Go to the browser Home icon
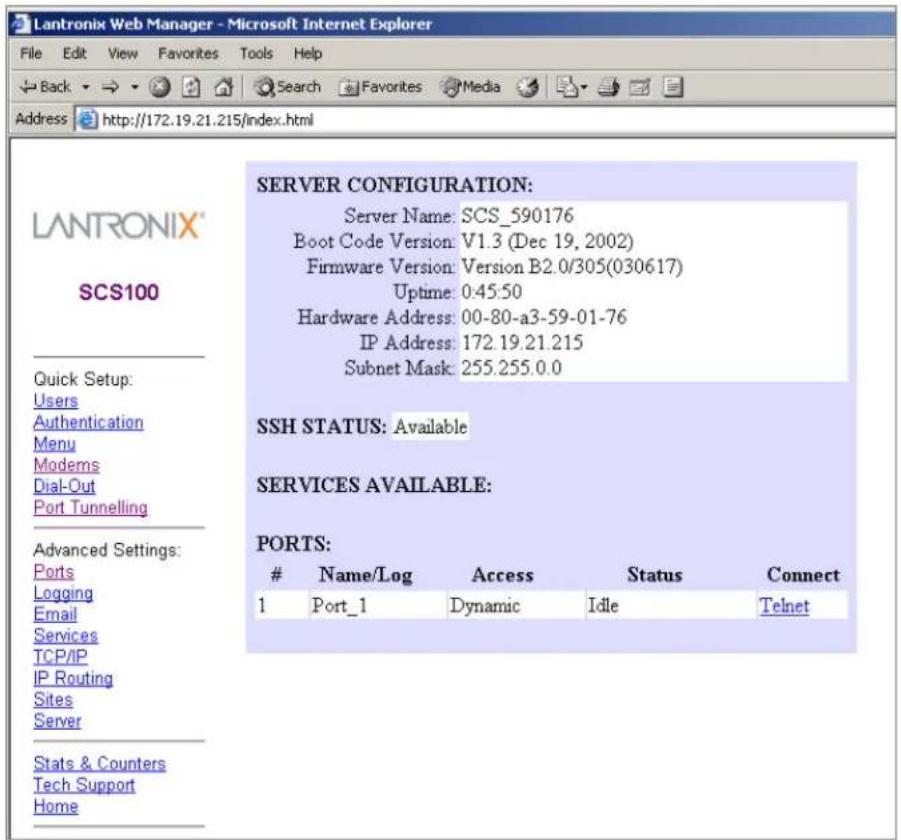This screenshot has width=901, height=840. point(223,87)
